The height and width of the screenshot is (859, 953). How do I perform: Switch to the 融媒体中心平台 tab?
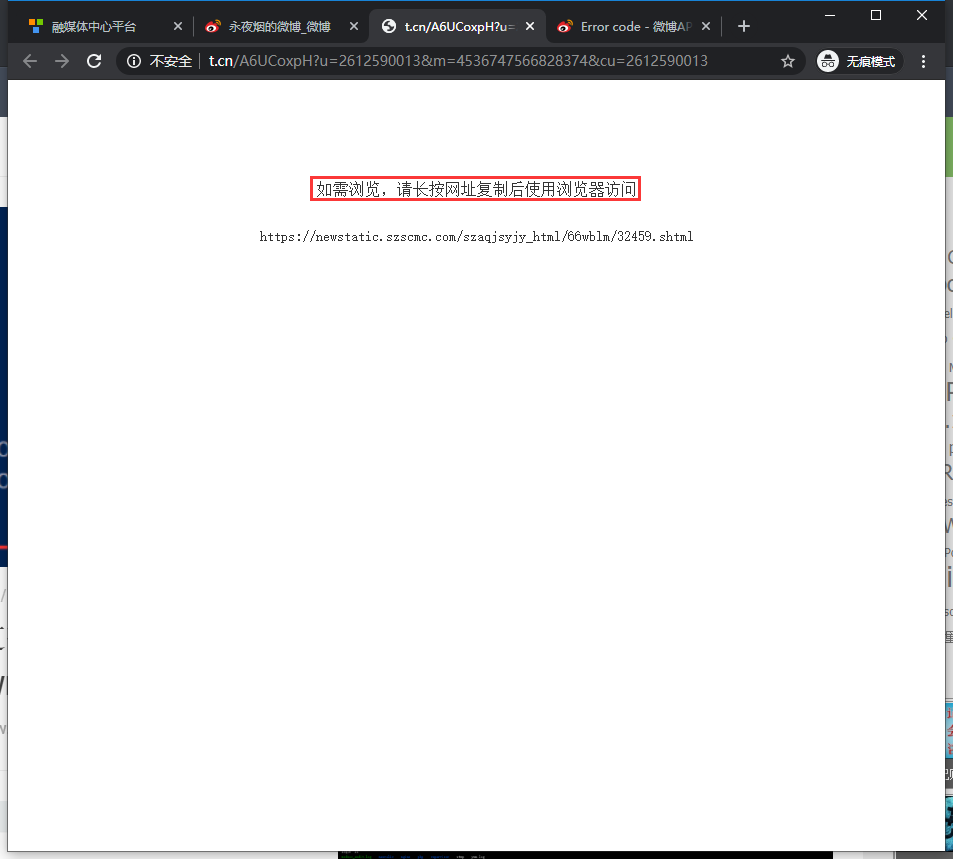(94, 27)
